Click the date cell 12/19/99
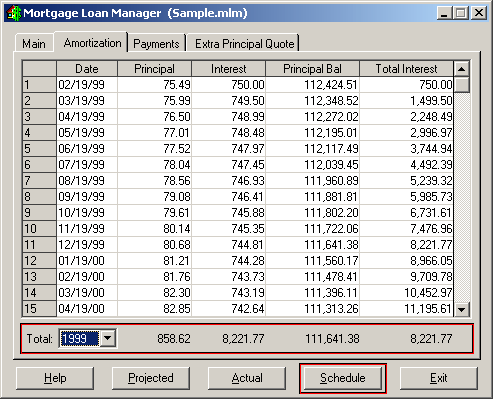The image size is (493, 399). coord(87,245)
